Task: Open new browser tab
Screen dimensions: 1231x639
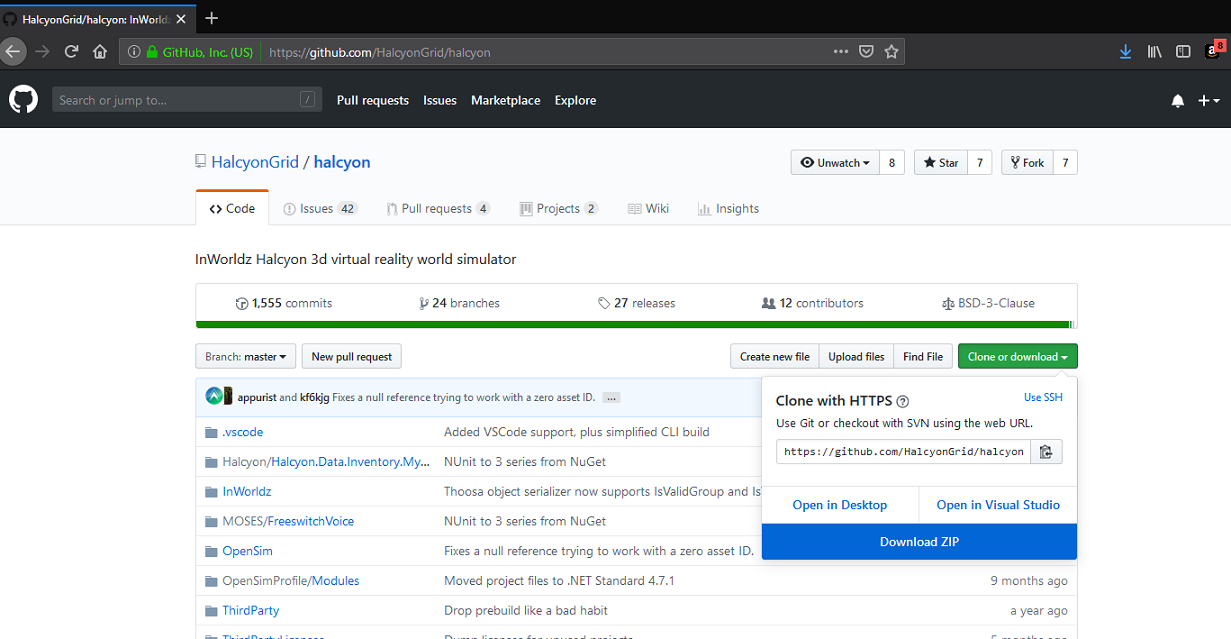Action: (211, 18)
